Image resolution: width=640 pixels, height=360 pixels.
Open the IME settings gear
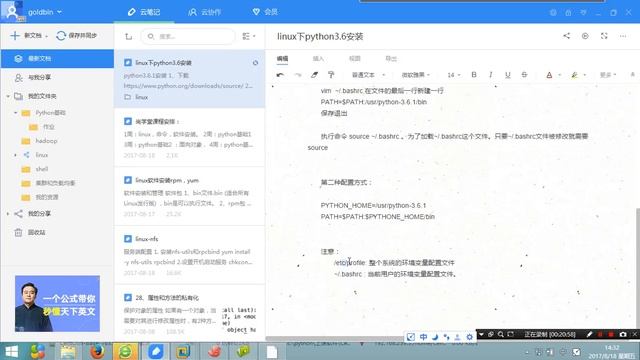coord(469,337)
